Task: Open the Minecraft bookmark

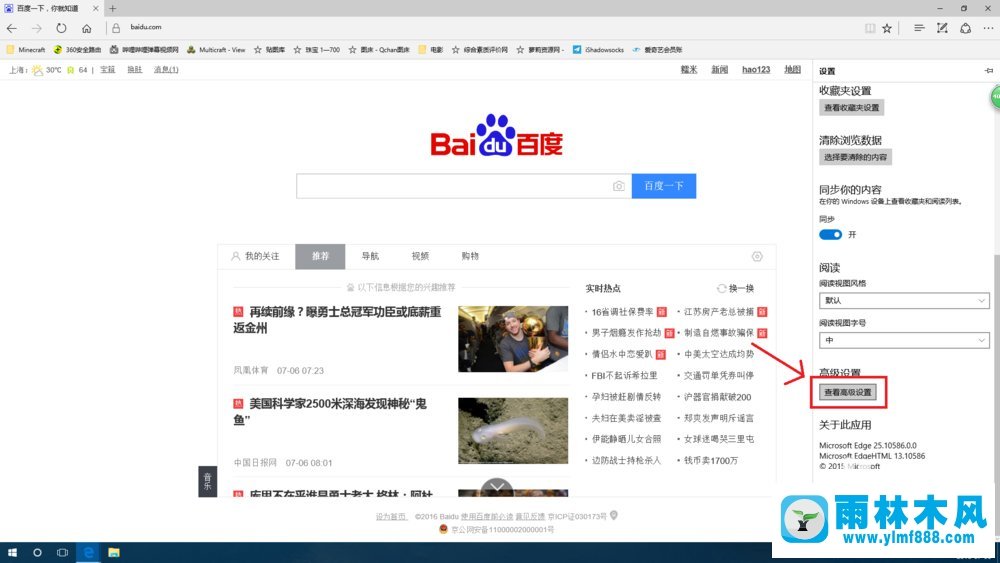Action: [26, 50]
